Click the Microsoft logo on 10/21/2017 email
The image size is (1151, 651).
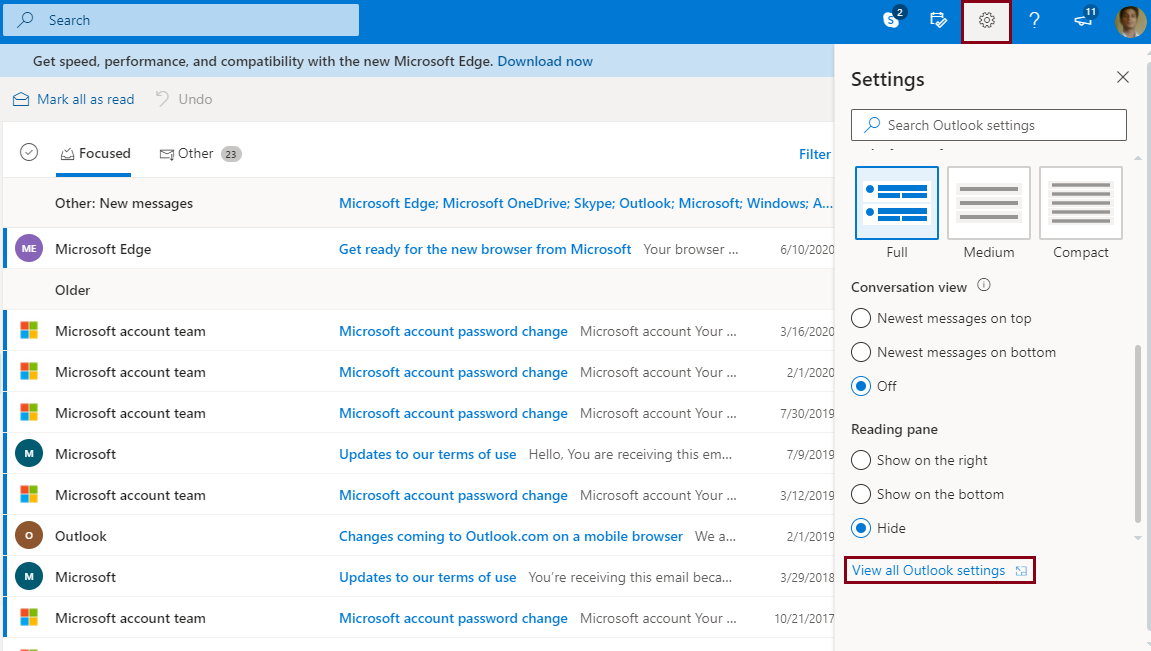(x=29, y=618)
